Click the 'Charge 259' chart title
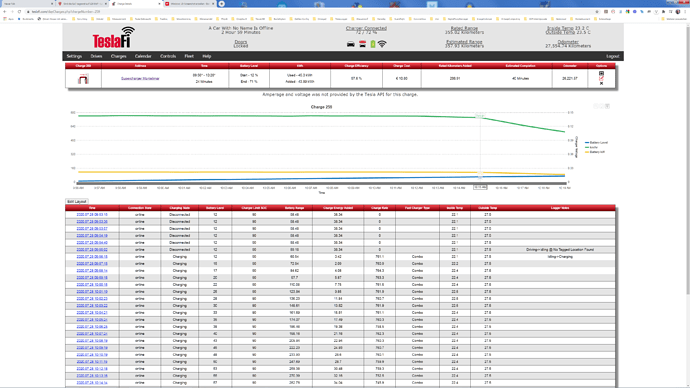The image size is (690, 388). click(321, 107)
